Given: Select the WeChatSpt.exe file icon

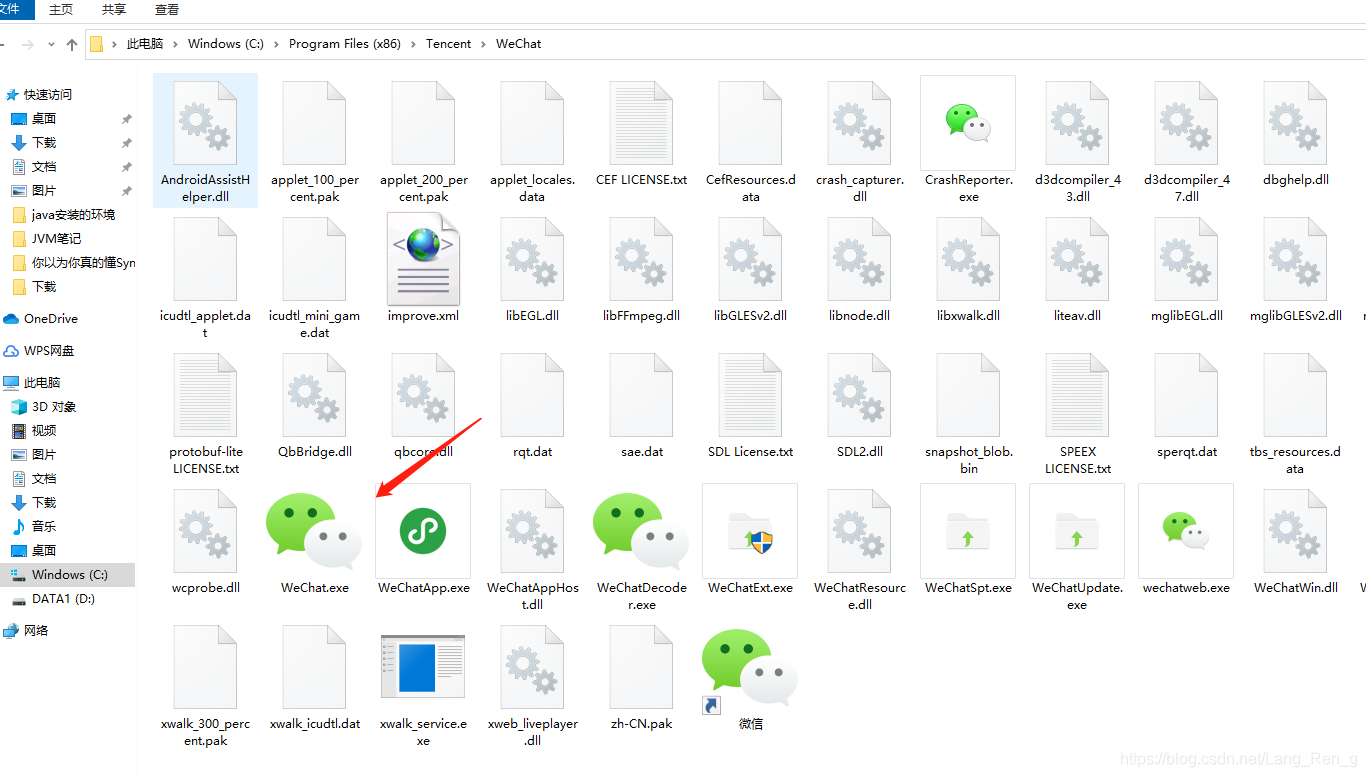Looking at the screenshot, I should 968,532.
